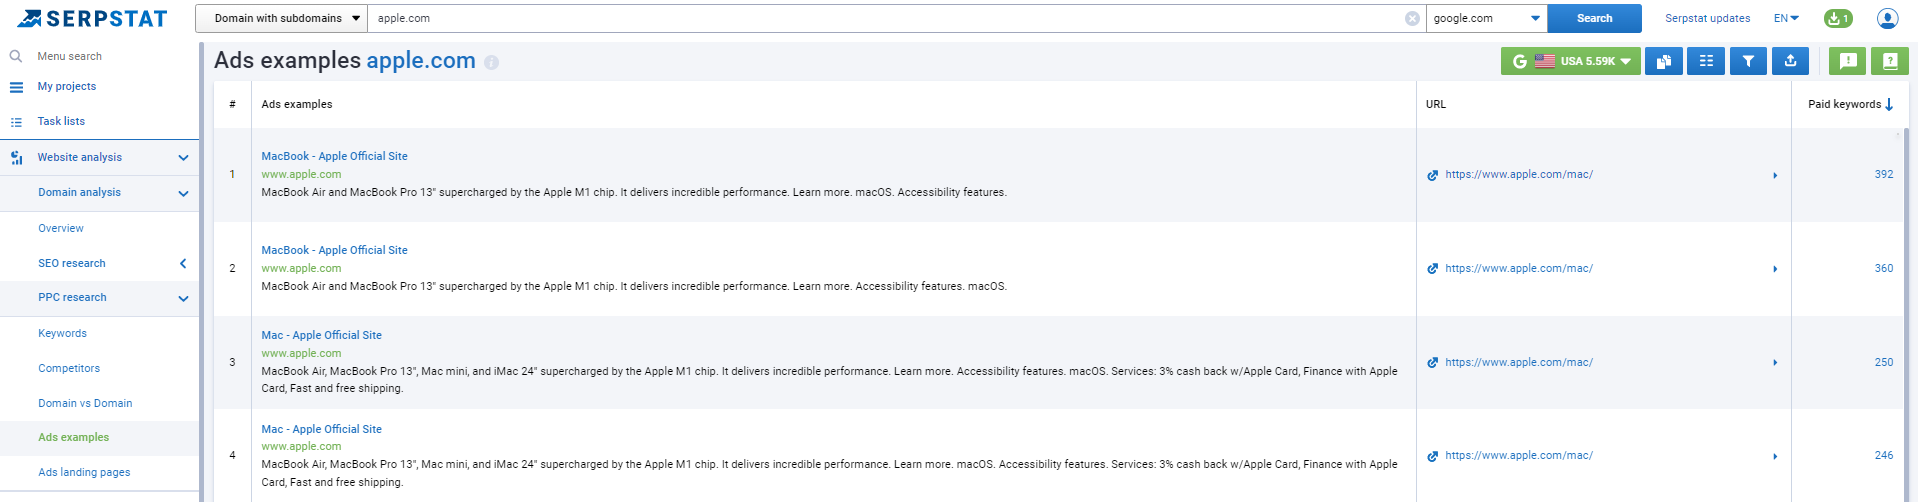1918x502 pixels.
Task: Open the feedback speech-bubble button
Action: click(1848, 61)
